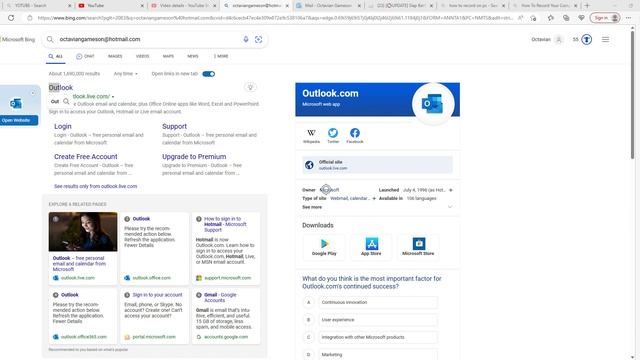This screenshot has width=640, height=360.
Task: Open the How to sign in to Hotmail card
Action: pos(226,248)
